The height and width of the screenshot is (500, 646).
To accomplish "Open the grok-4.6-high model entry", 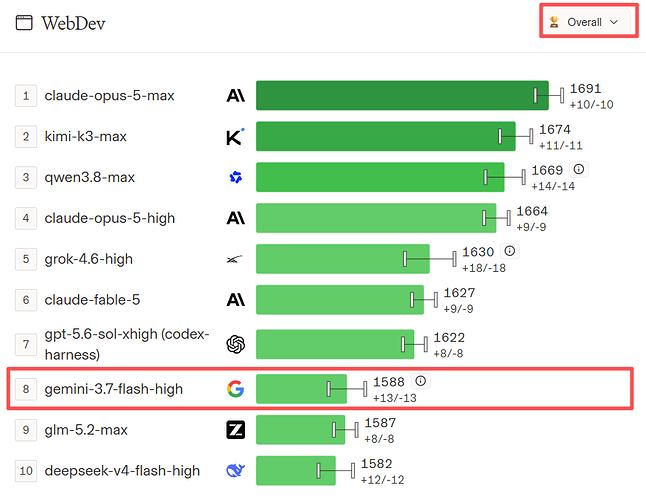I will (89, 259).
